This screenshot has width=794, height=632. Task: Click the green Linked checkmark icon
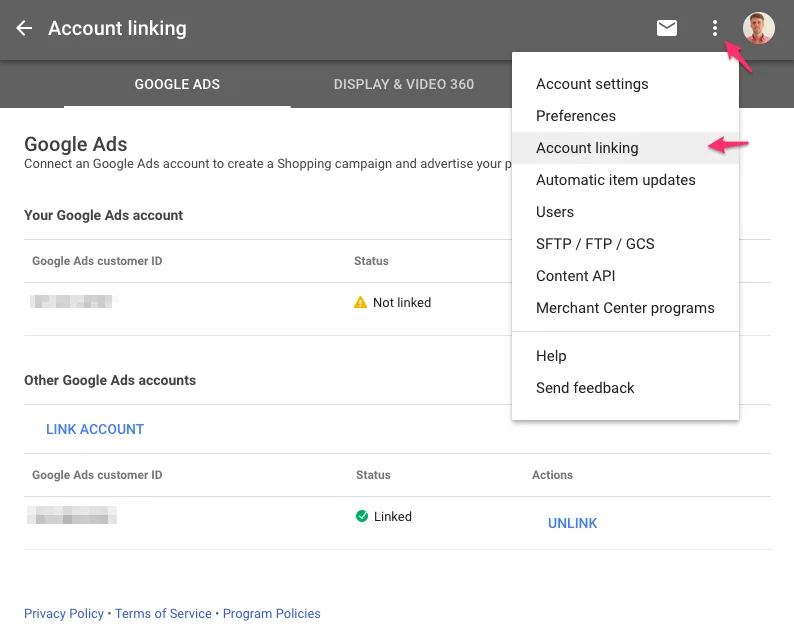(x=362, y=516)
